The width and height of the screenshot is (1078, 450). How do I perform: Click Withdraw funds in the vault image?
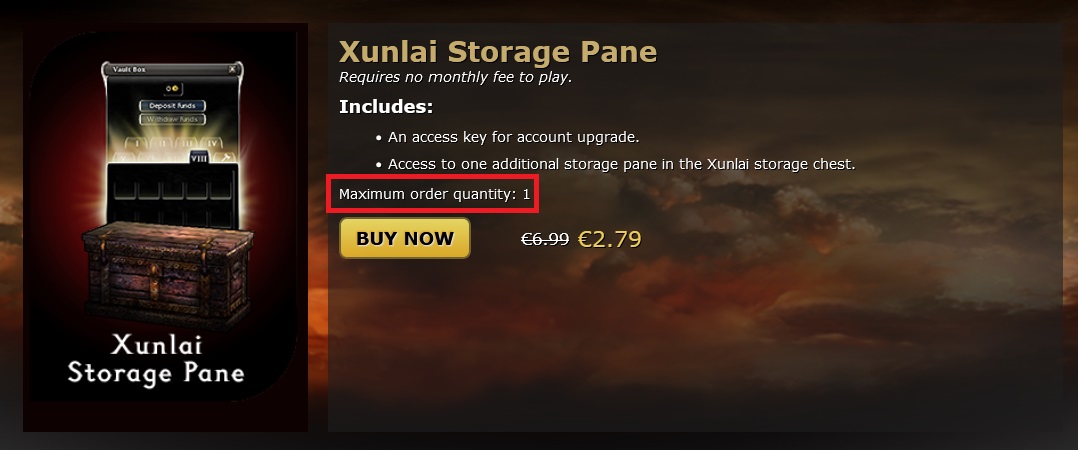point(172,119)
